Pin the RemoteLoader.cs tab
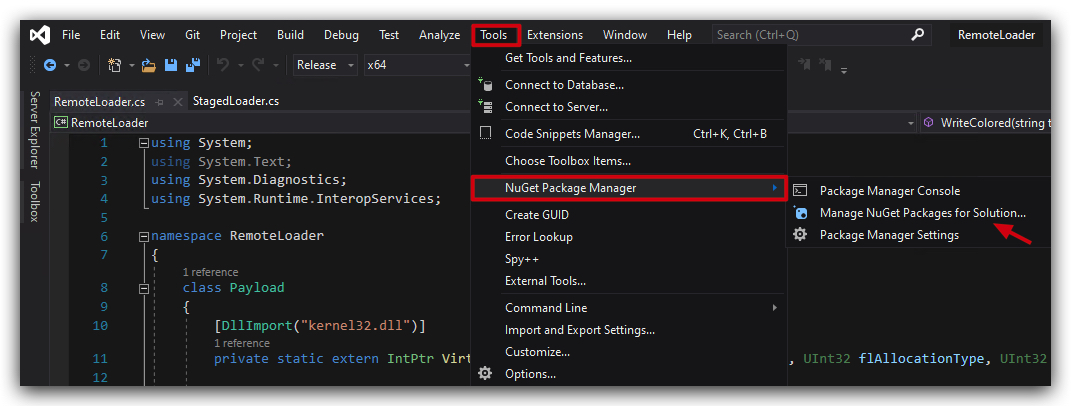 [159, 102]
